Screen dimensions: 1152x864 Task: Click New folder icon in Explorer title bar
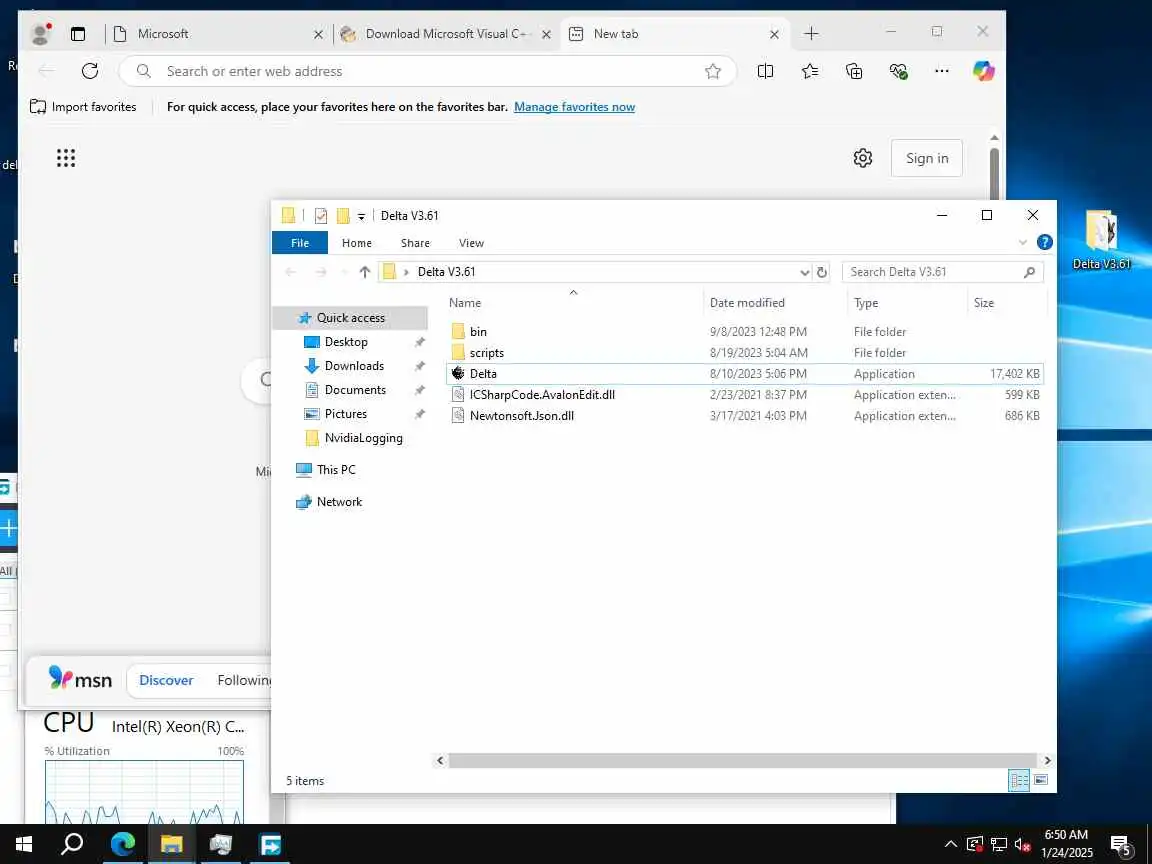pos(343,215)
